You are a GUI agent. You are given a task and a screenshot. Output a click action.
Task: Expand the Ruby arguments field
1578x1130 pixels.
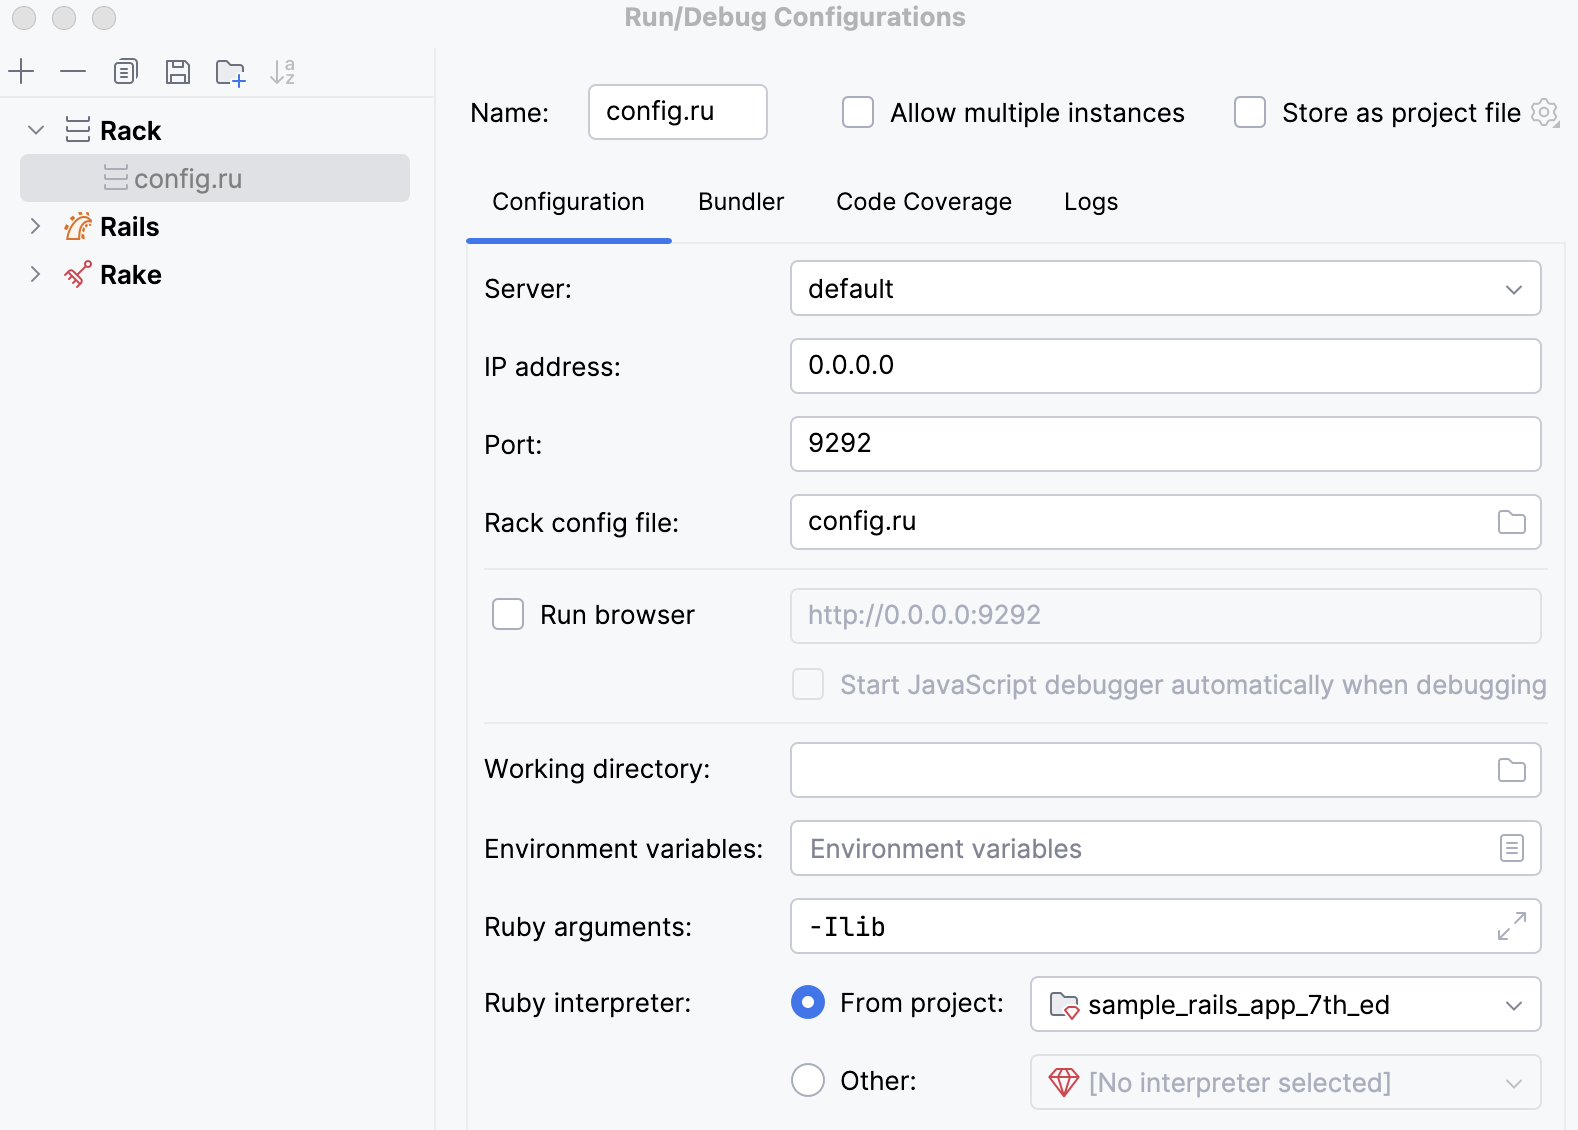[x=1511, y=926]
